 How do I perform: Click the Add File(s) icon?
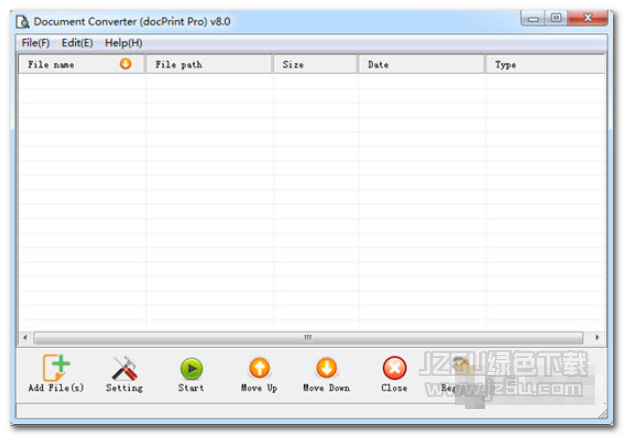pos(56,368)
